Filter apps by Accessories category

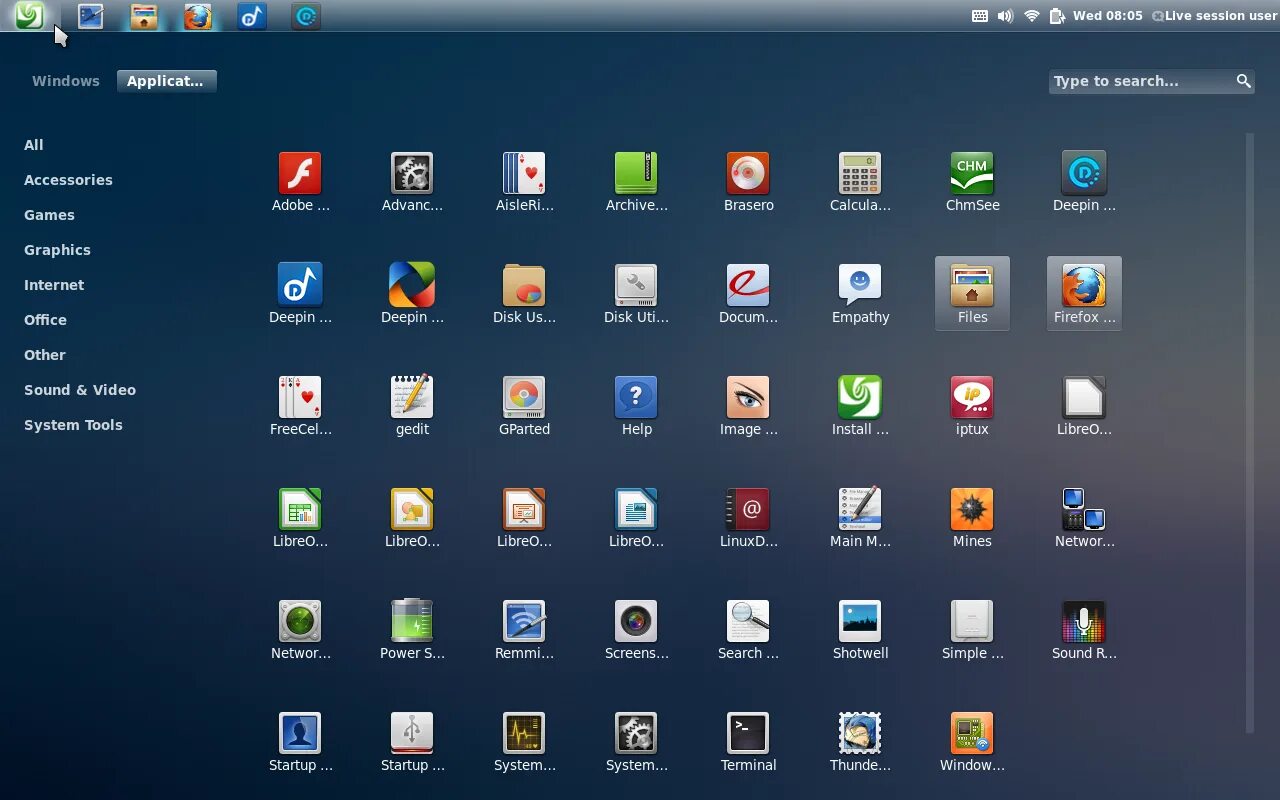[x=68, y=180]
